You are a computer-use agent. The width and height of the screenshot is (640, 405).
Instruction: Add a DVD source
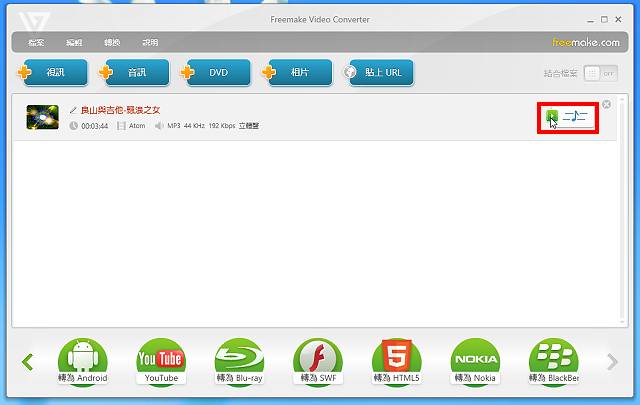click(216, 72)
